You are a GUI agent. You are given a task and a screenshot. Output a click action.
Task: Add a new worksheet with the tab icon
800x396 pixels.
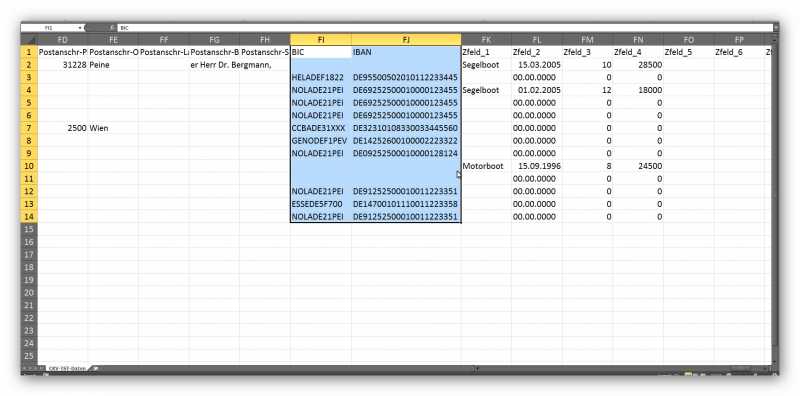pyautogui.click(x=95, y=368)
